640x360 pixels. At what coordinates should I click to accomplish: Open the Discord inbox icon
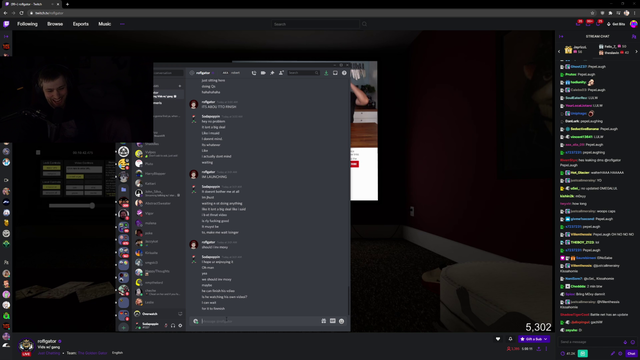335,73
